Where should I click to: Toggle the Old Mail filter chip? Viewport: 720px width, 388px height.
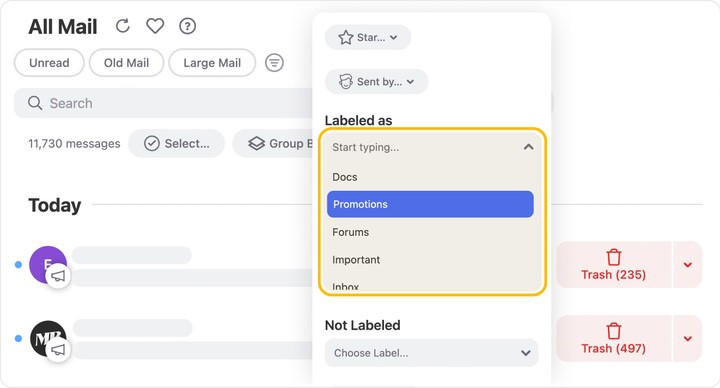[126, 63]
